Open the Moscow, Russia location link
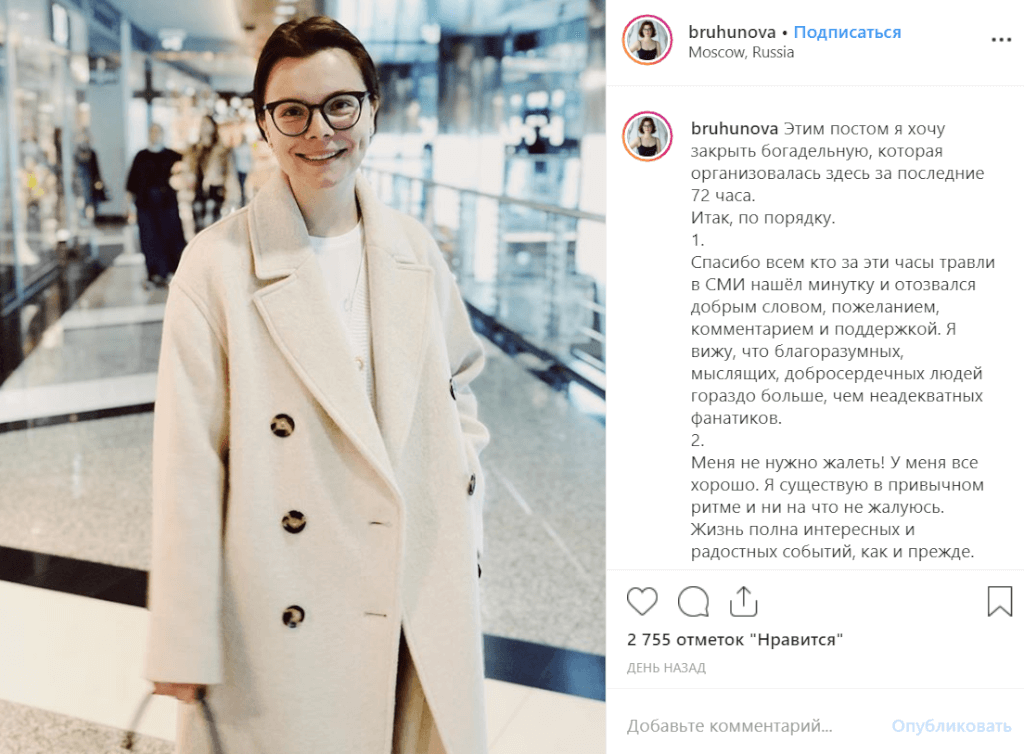 pos(741,52)
